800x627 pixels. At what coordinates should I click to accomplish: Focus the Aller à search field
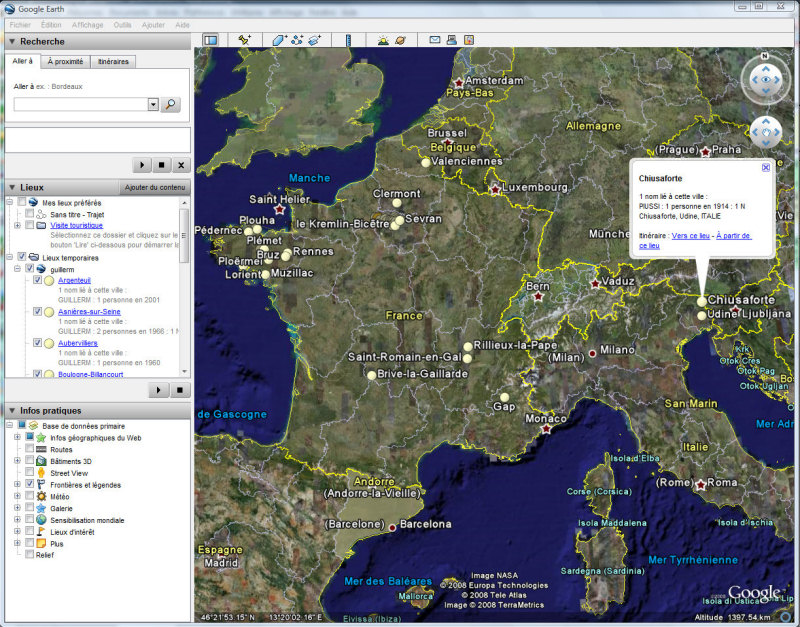81,104
